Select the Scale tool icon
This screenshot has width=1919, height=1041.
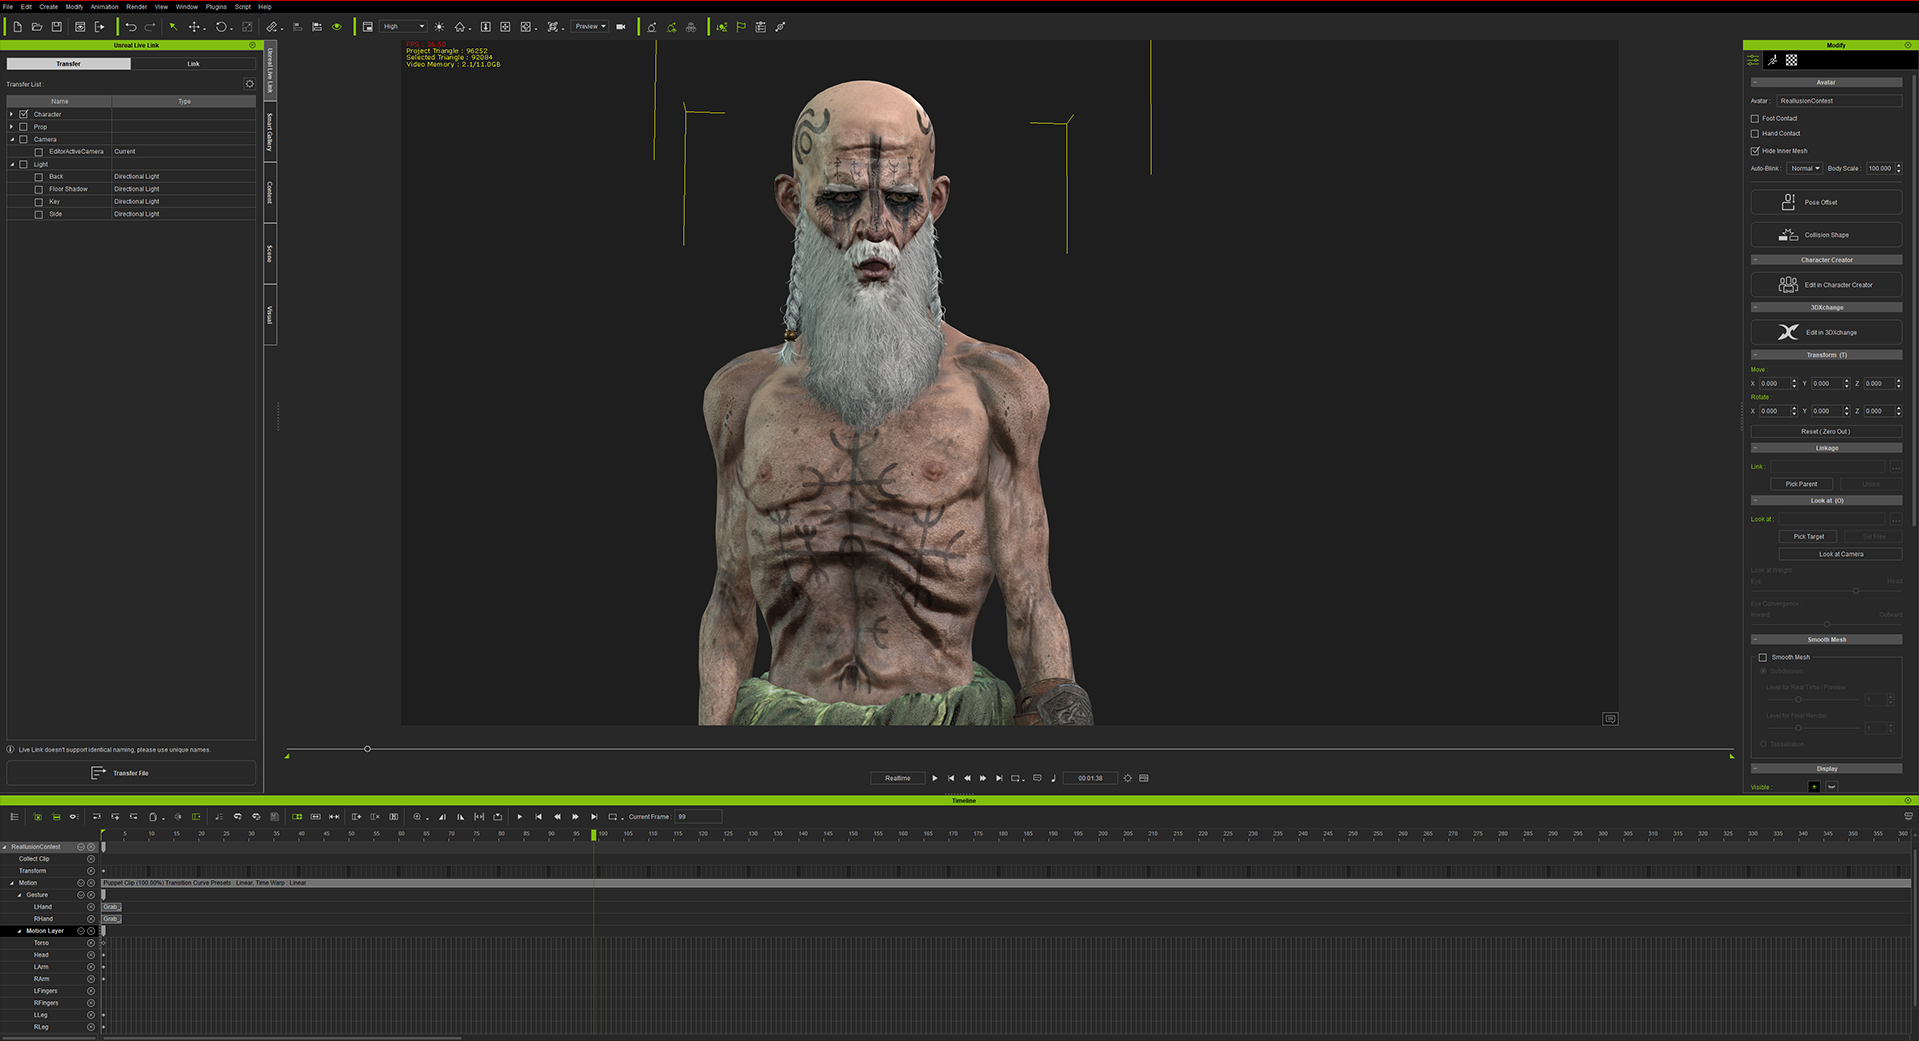point(247,27)
